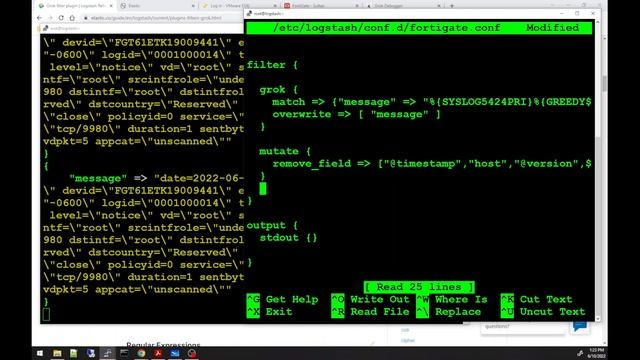Launch Adobe Acrobat from the taskbar
Viewport: 640px width, 360px height.
click(x=158, y=353)
